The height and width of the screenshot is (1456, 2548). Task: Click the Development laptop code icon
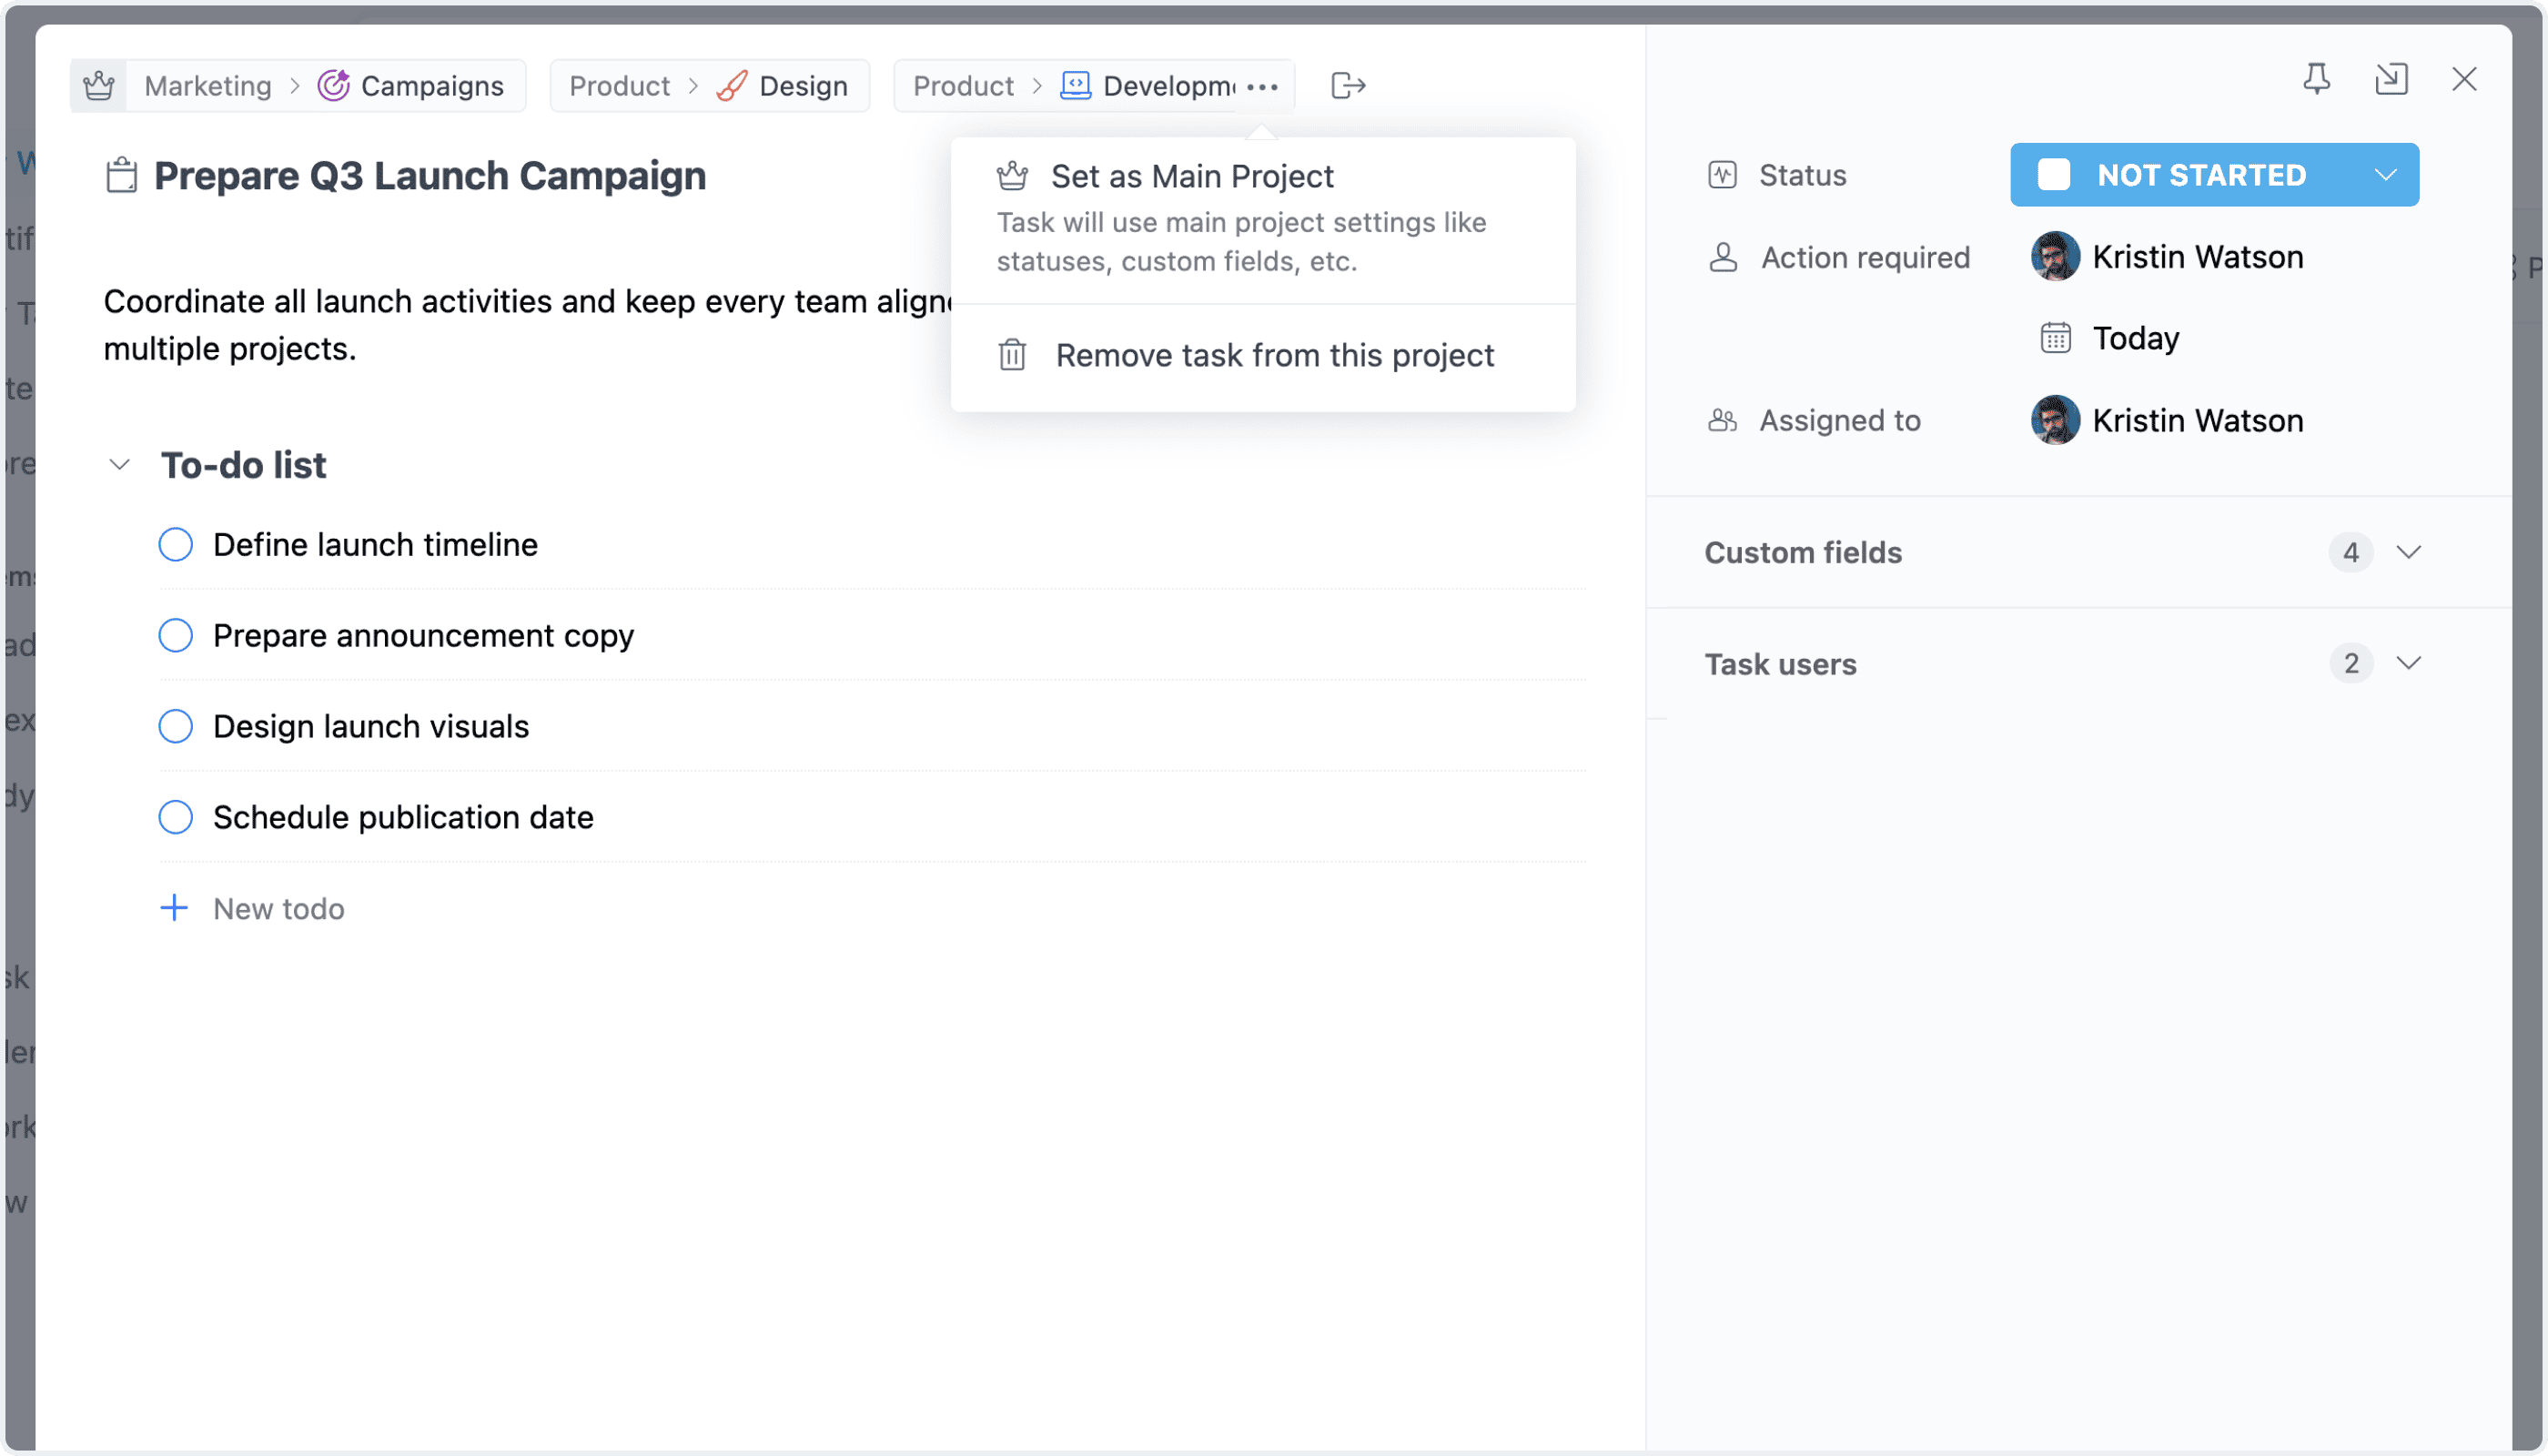tap(1075, 86)
